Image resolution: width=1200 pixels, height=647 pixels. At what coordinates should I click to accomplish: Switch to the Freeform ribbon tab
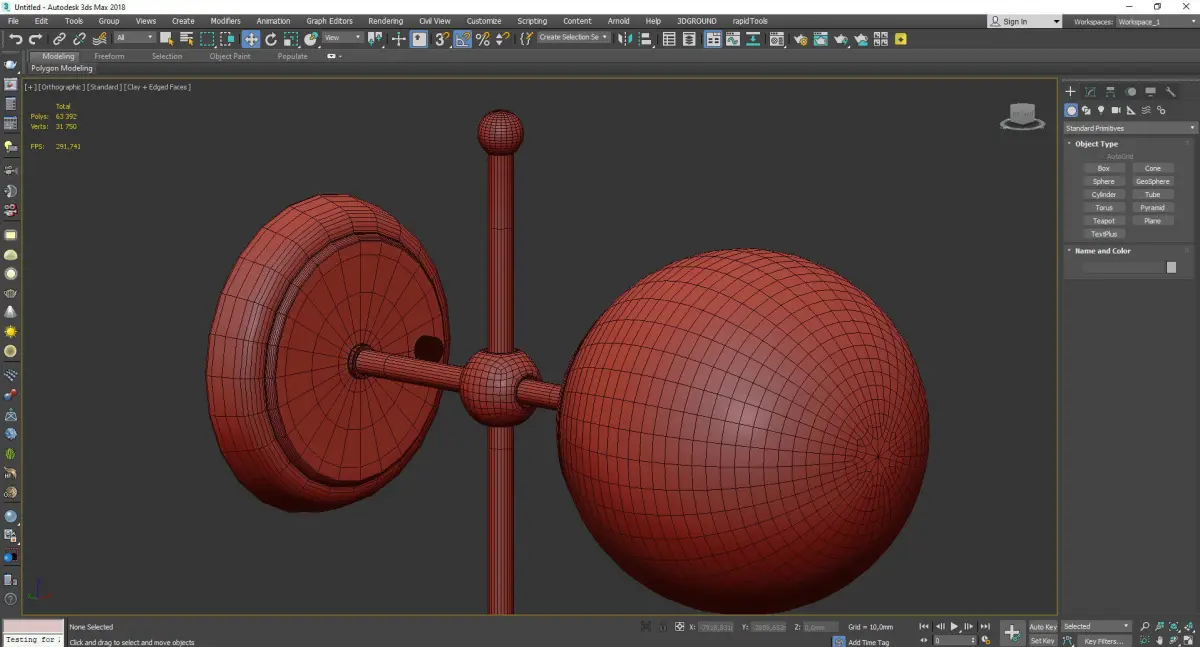tap(109, 56)
